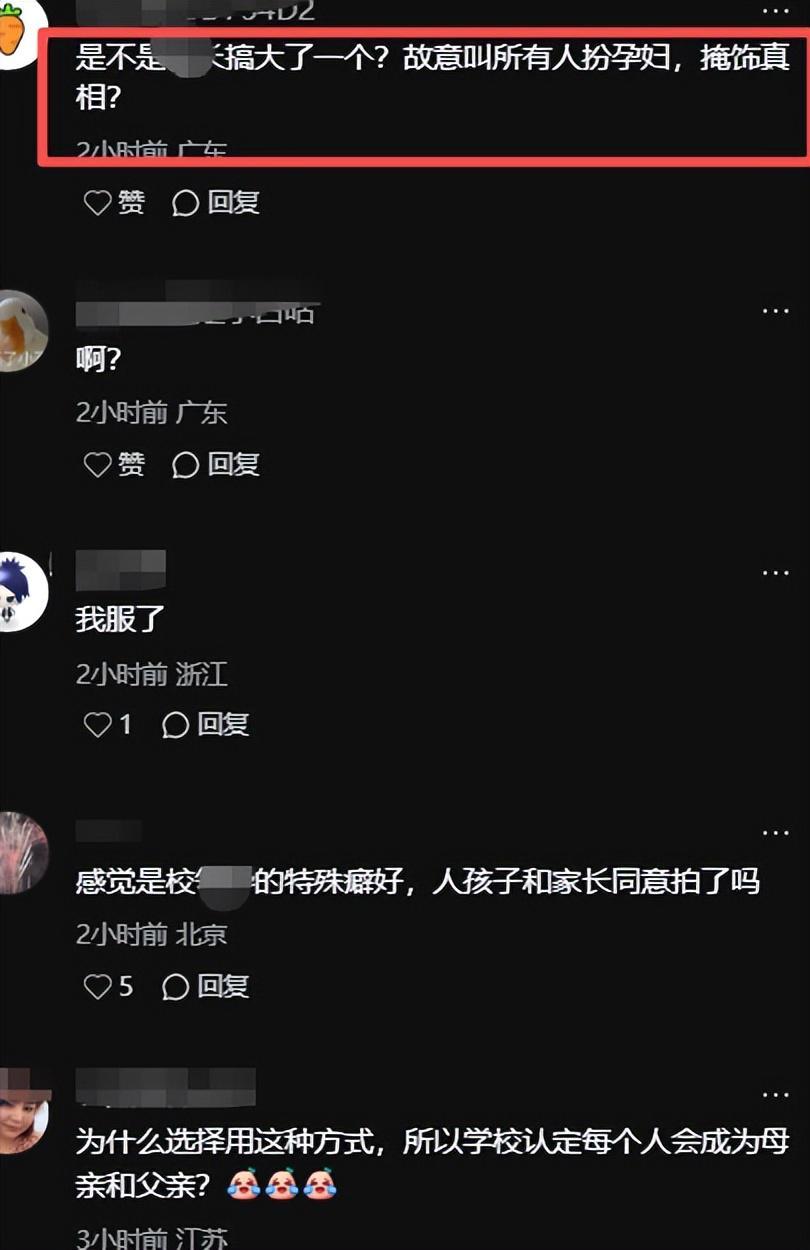Open more options for the Beijing comment
The image size is (810, 1250).
coord(776,833)
